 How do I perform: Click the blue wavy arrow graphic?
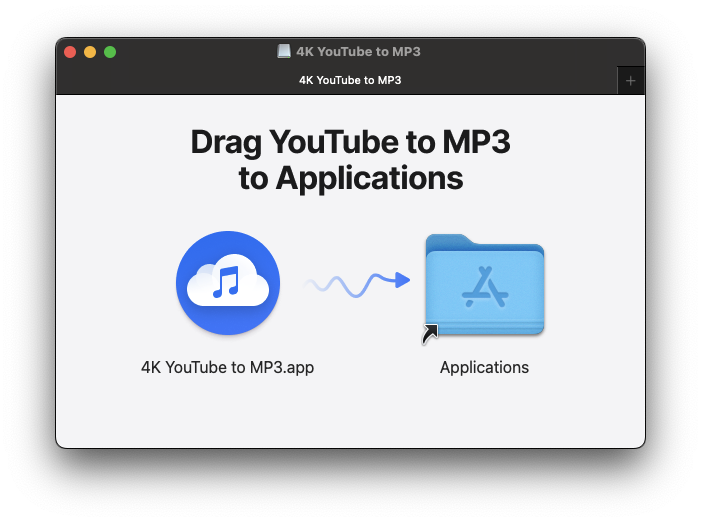click(357, 283)
